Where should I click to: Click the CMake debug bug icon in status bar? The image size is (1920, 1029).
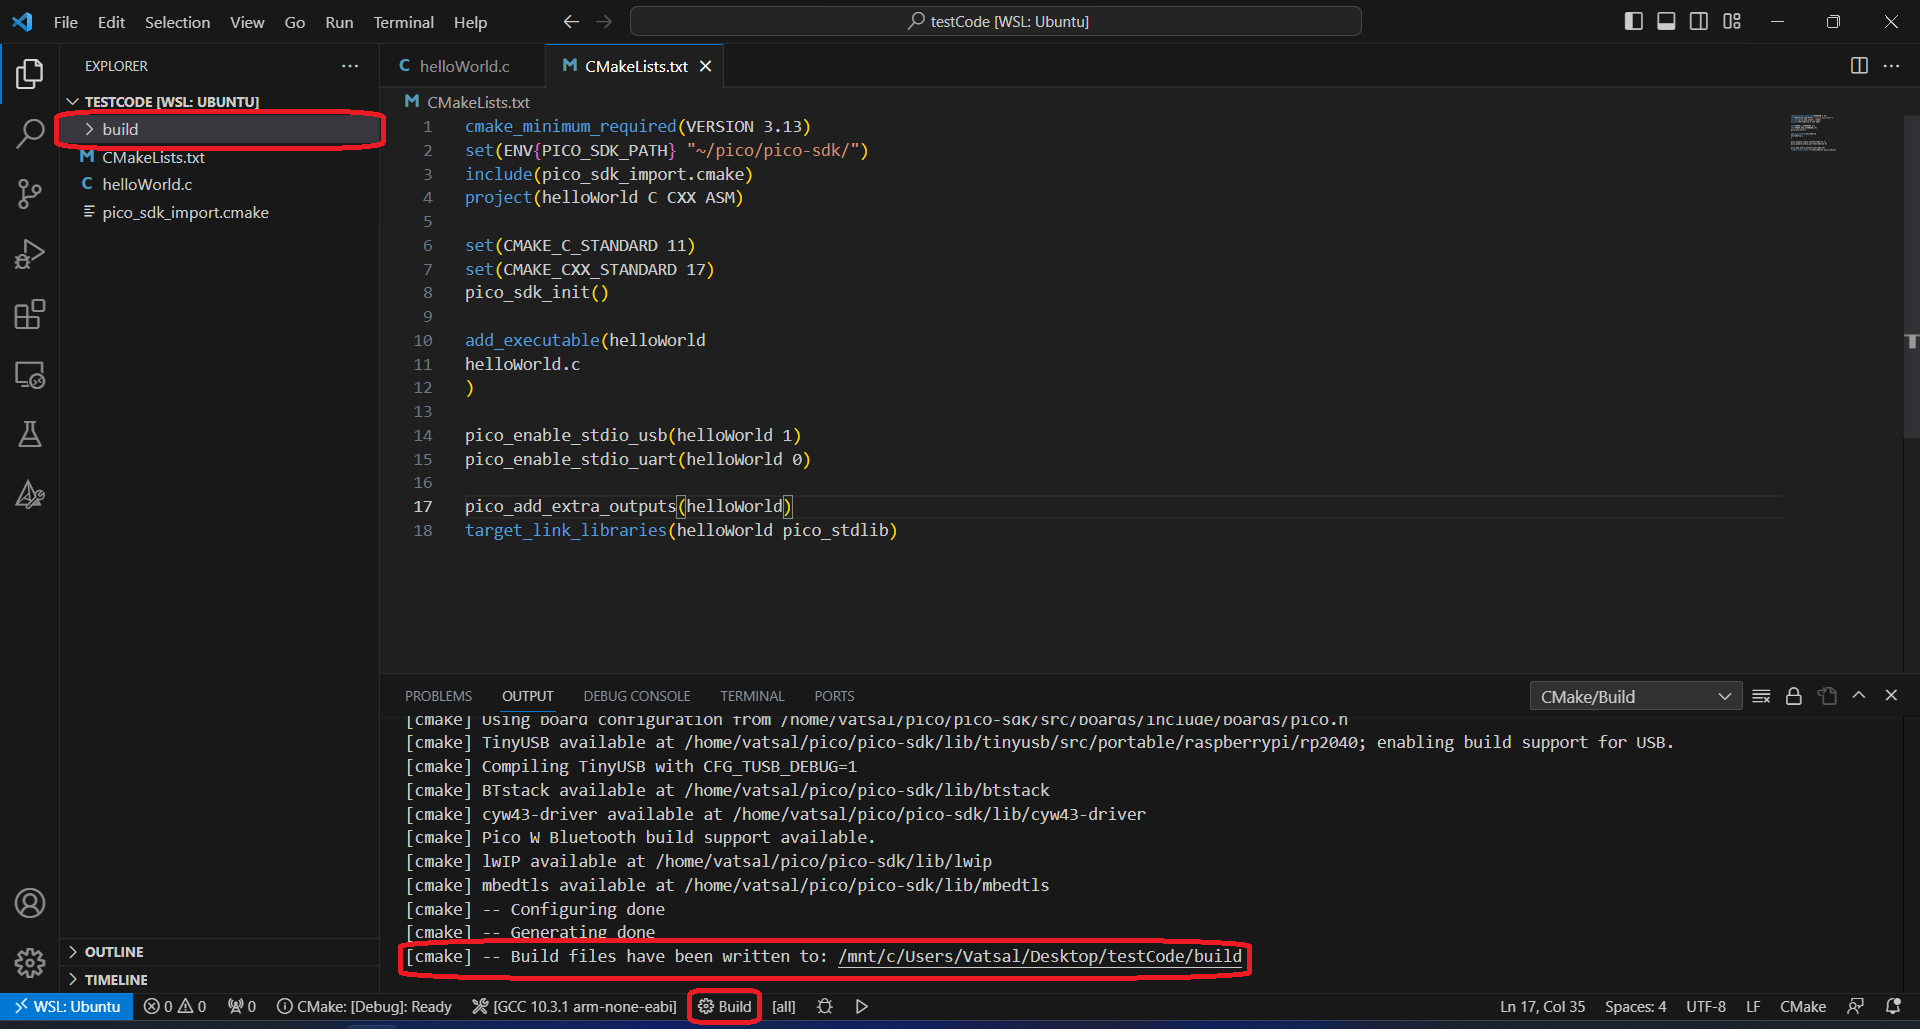point(824,1006)
